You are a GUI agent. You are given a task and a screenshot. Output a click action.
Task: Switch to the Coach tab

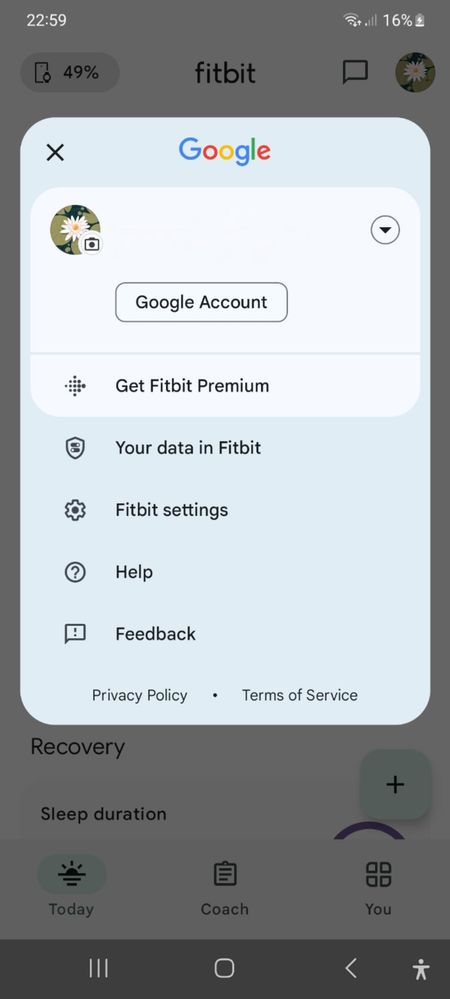tap(224, 888)
